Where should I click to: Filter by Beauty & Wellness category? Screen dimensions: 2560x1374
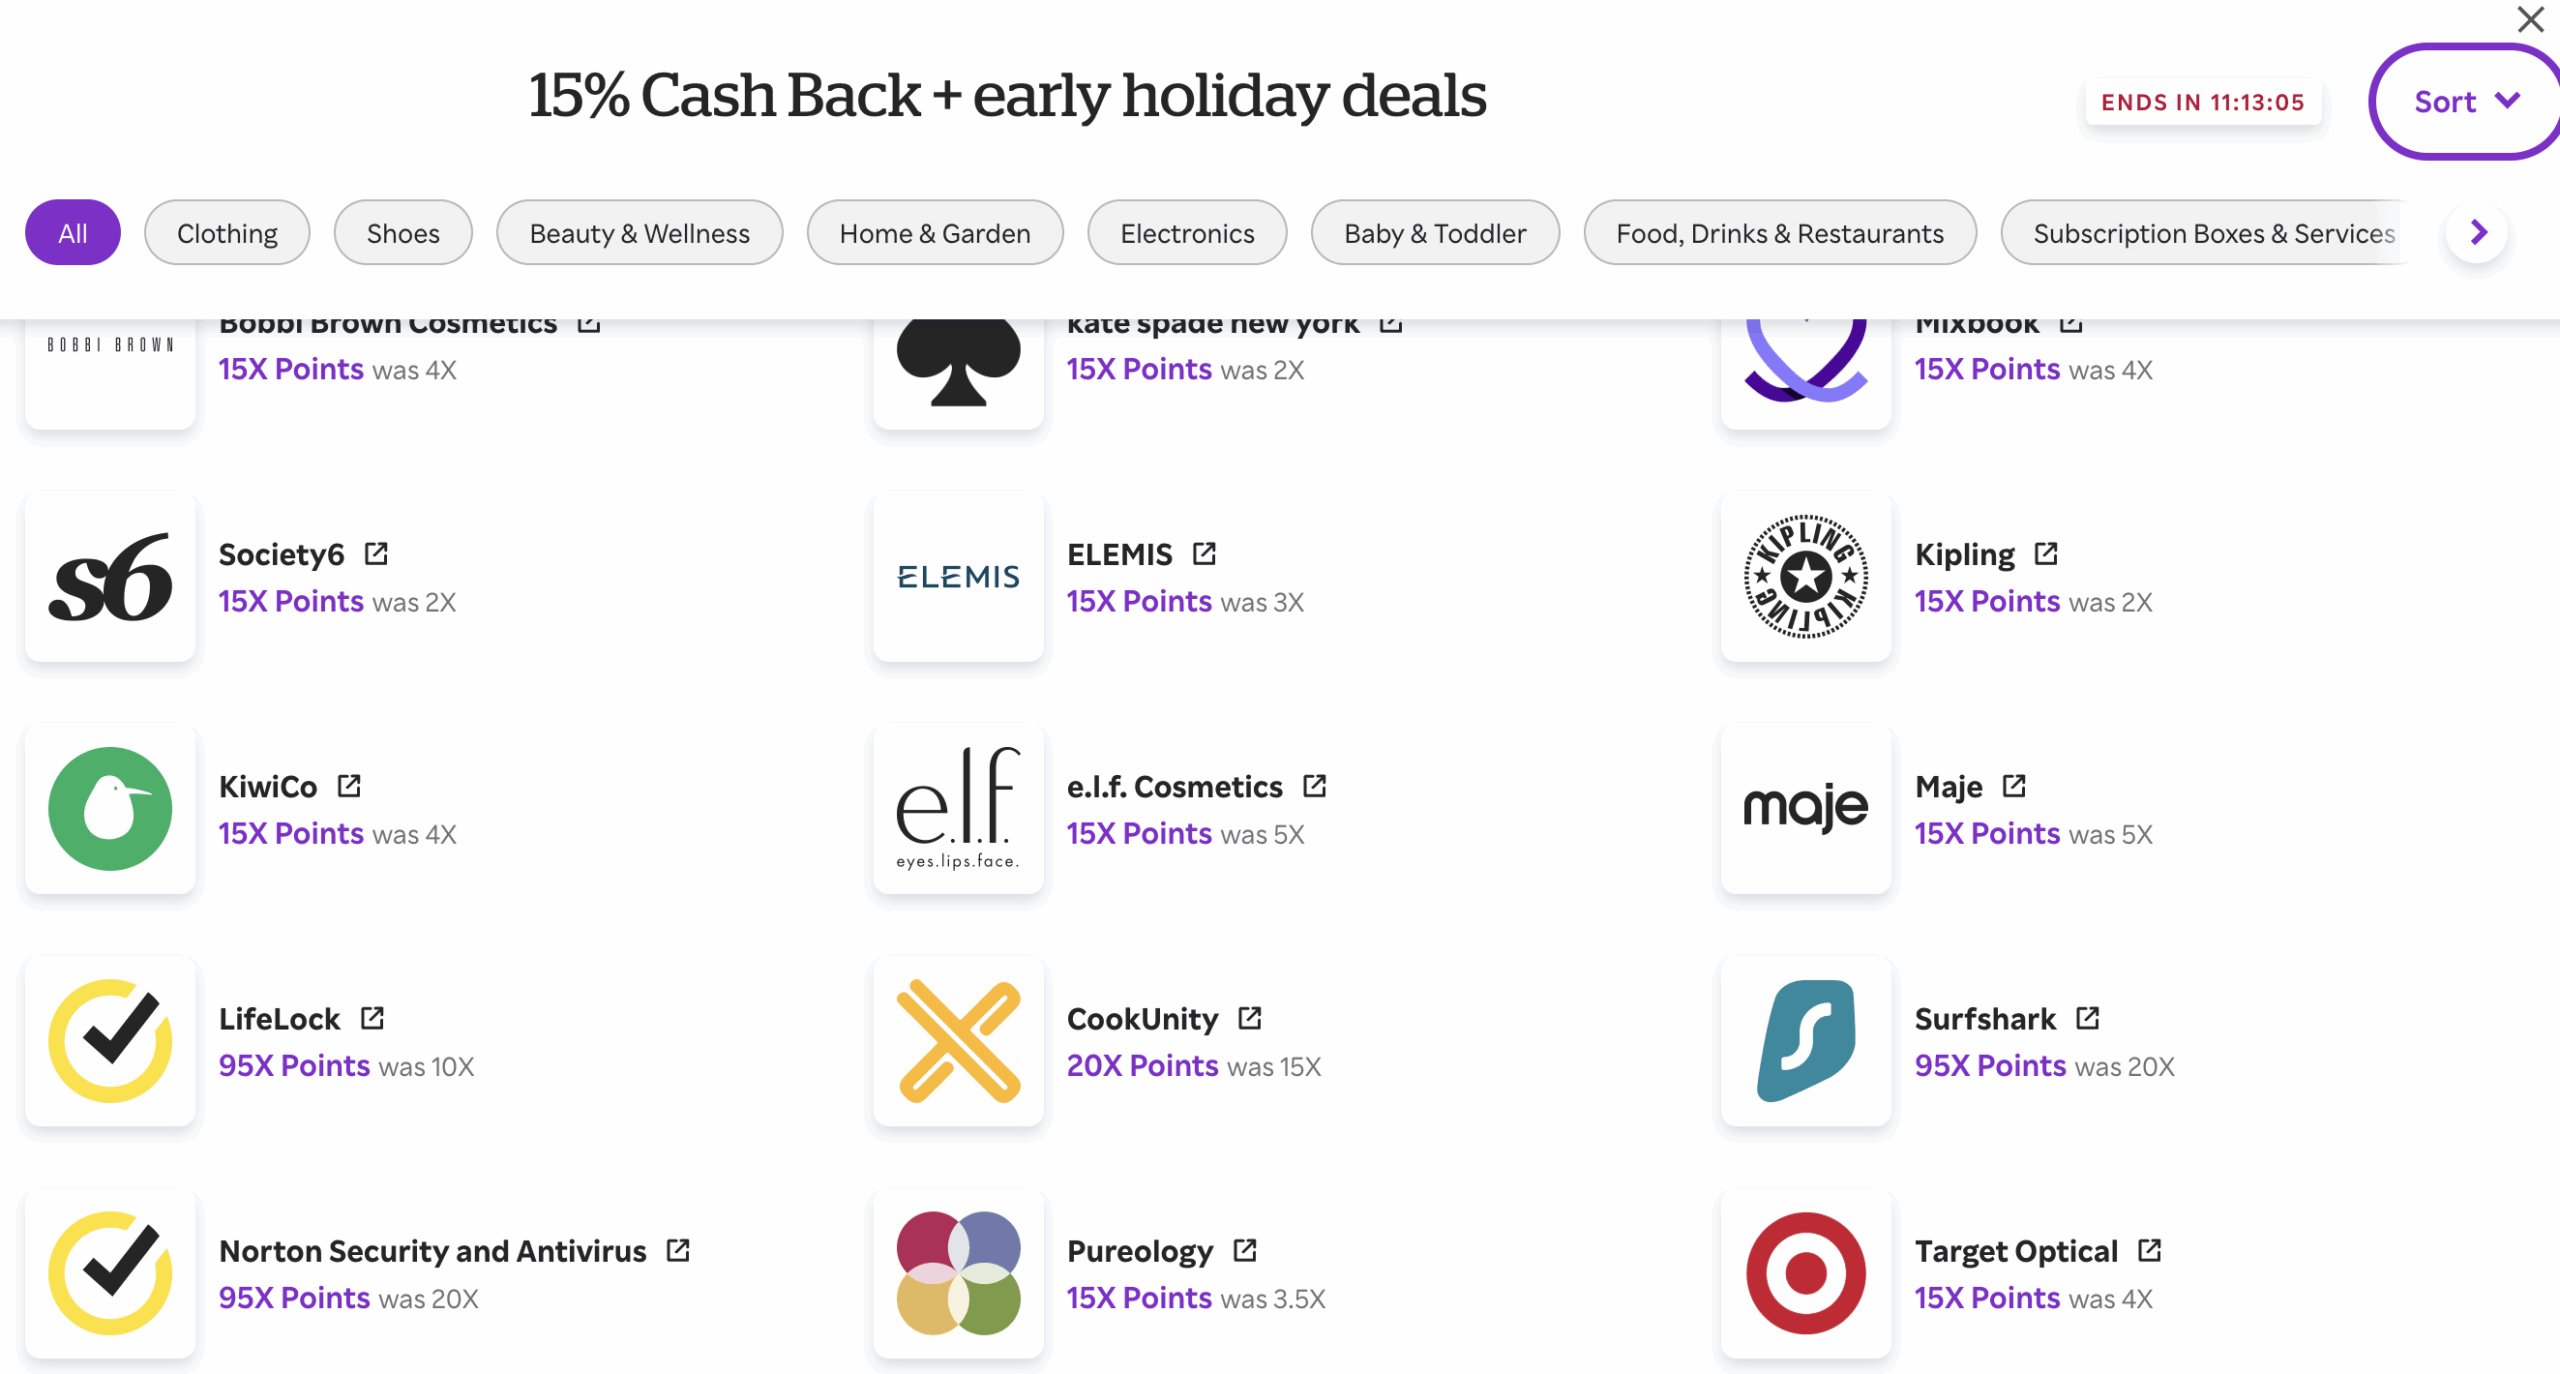pos(639,233)
